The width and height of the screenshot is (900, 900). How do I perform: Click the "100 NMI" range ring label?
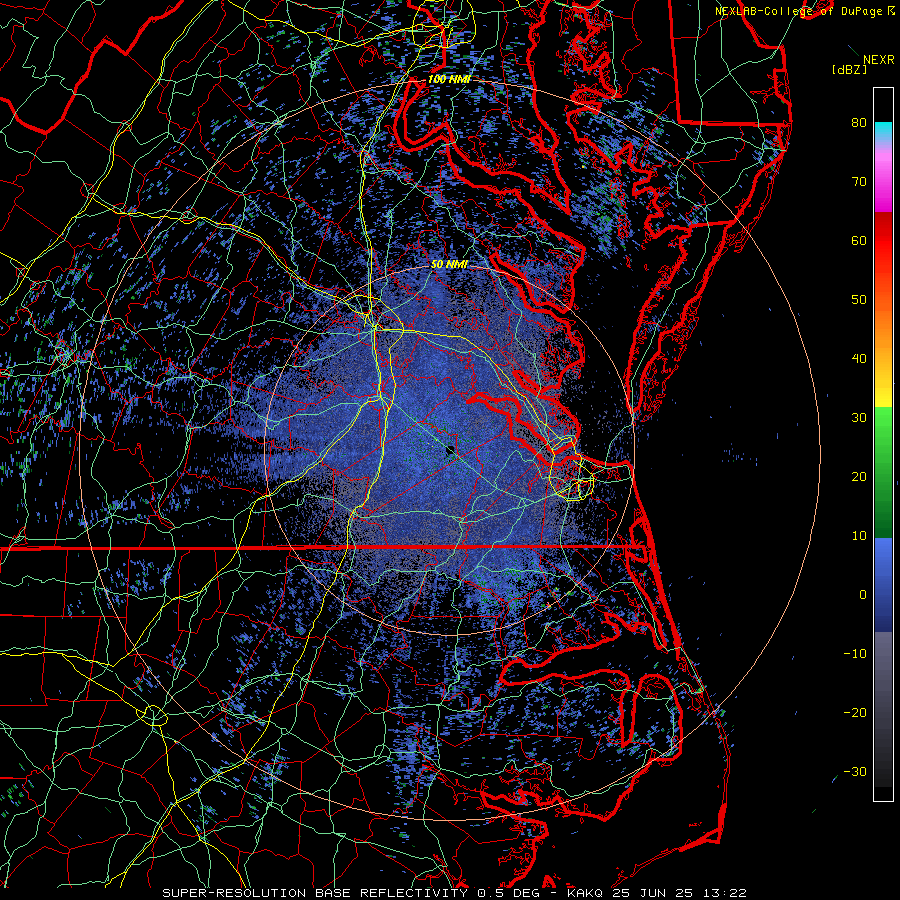coord(449,79)
